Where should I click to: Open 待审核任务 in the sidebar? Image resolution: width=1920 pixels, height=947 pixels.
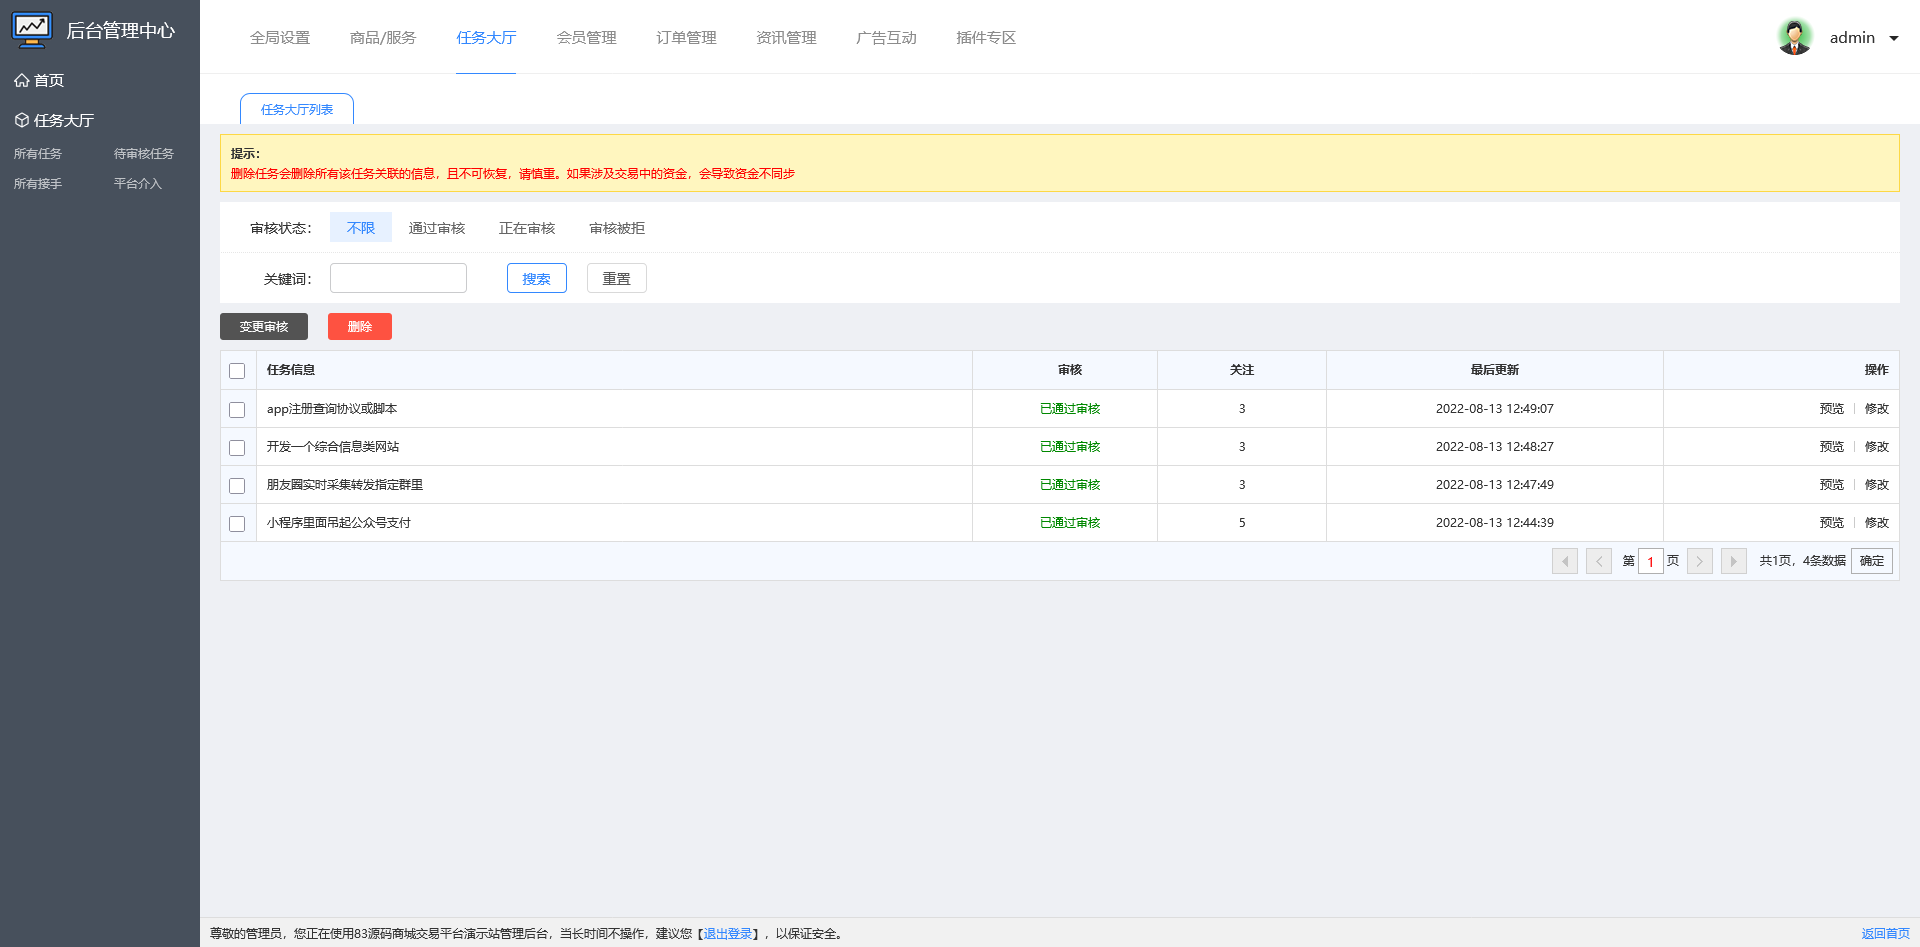[144, 153]
